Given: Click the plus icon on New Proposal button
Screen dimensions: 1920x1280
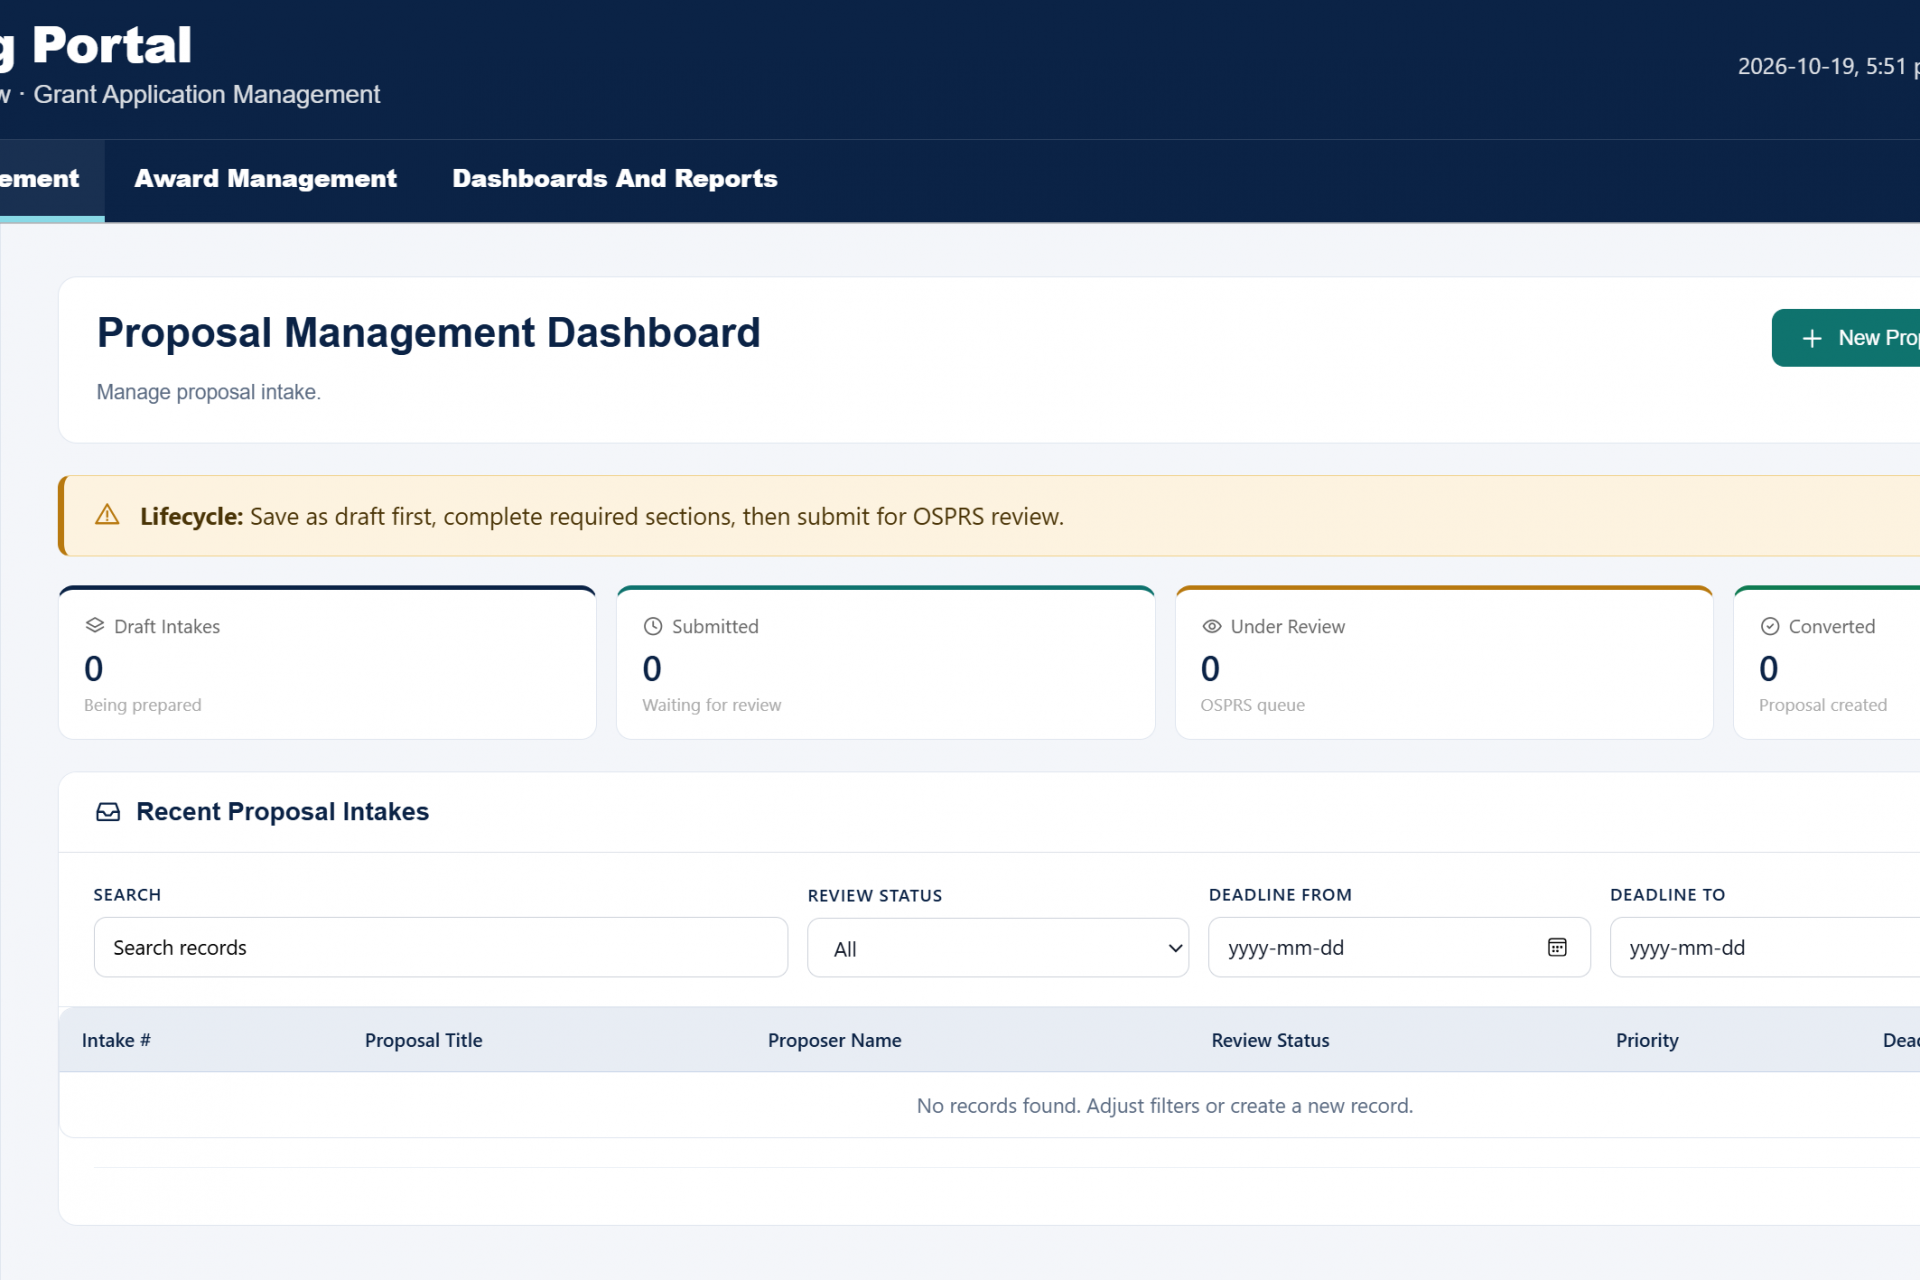Looking at the screenshot, I should (x=1812, y=338).
